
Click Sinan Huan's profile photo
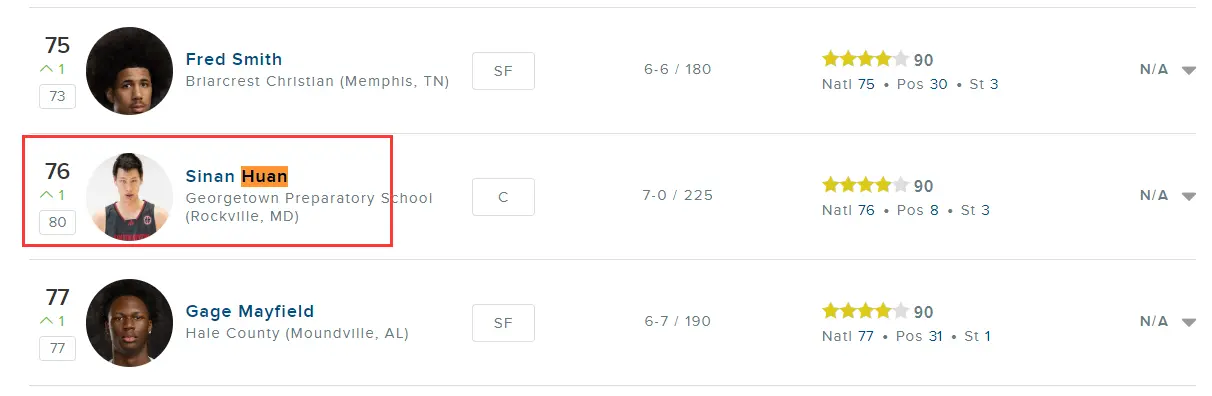tap(129, 196)
